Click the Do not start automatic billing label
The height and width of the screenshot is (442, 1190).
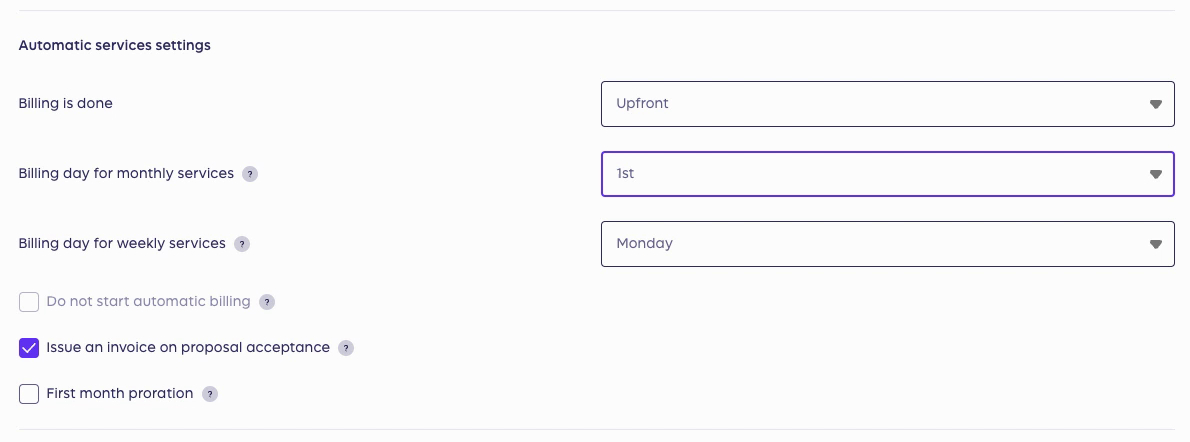(x=148, y=302)
